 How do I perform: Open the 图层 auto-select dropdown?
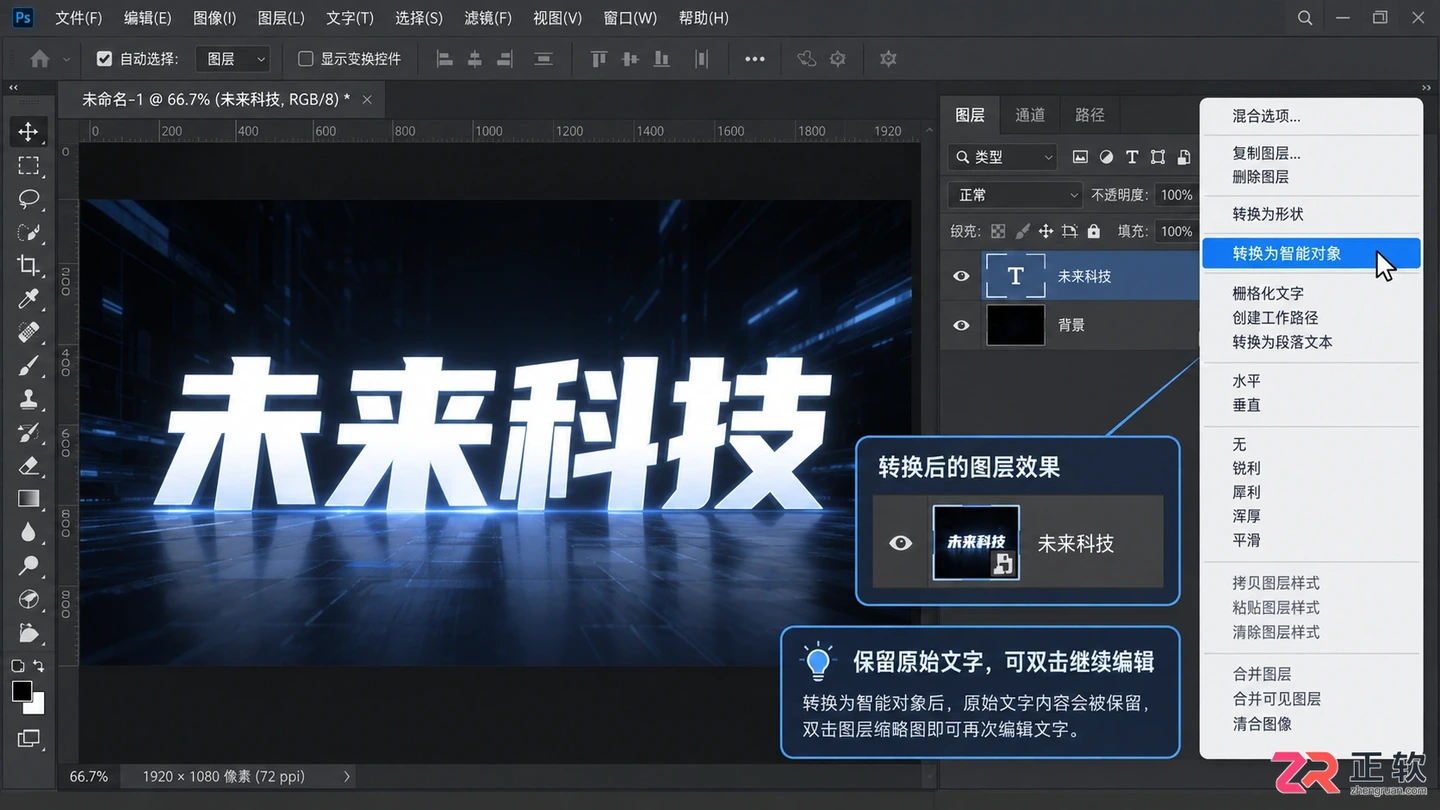[x=233, y=59]
